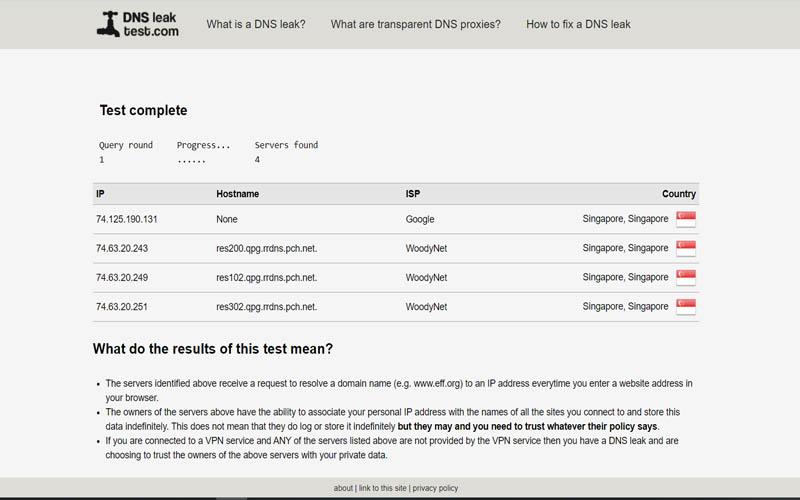Viewport: 800px width, 500px height.
Task: Click IP address 74.63.20.251
Action: [x=122, y=306]
